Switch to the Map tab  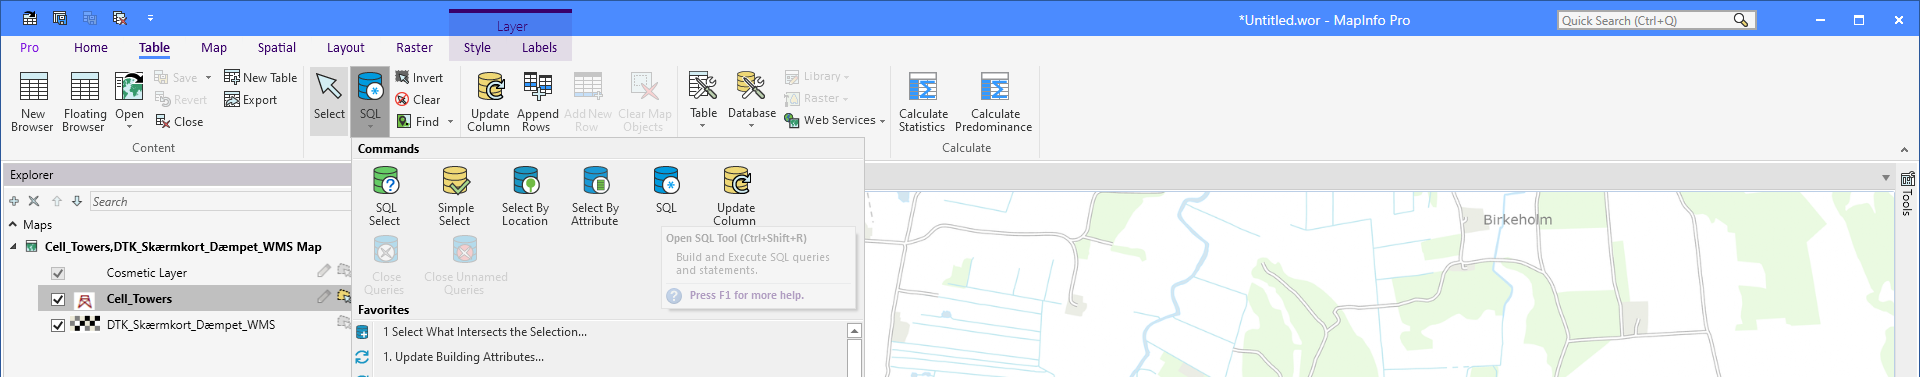pos(214,47)
